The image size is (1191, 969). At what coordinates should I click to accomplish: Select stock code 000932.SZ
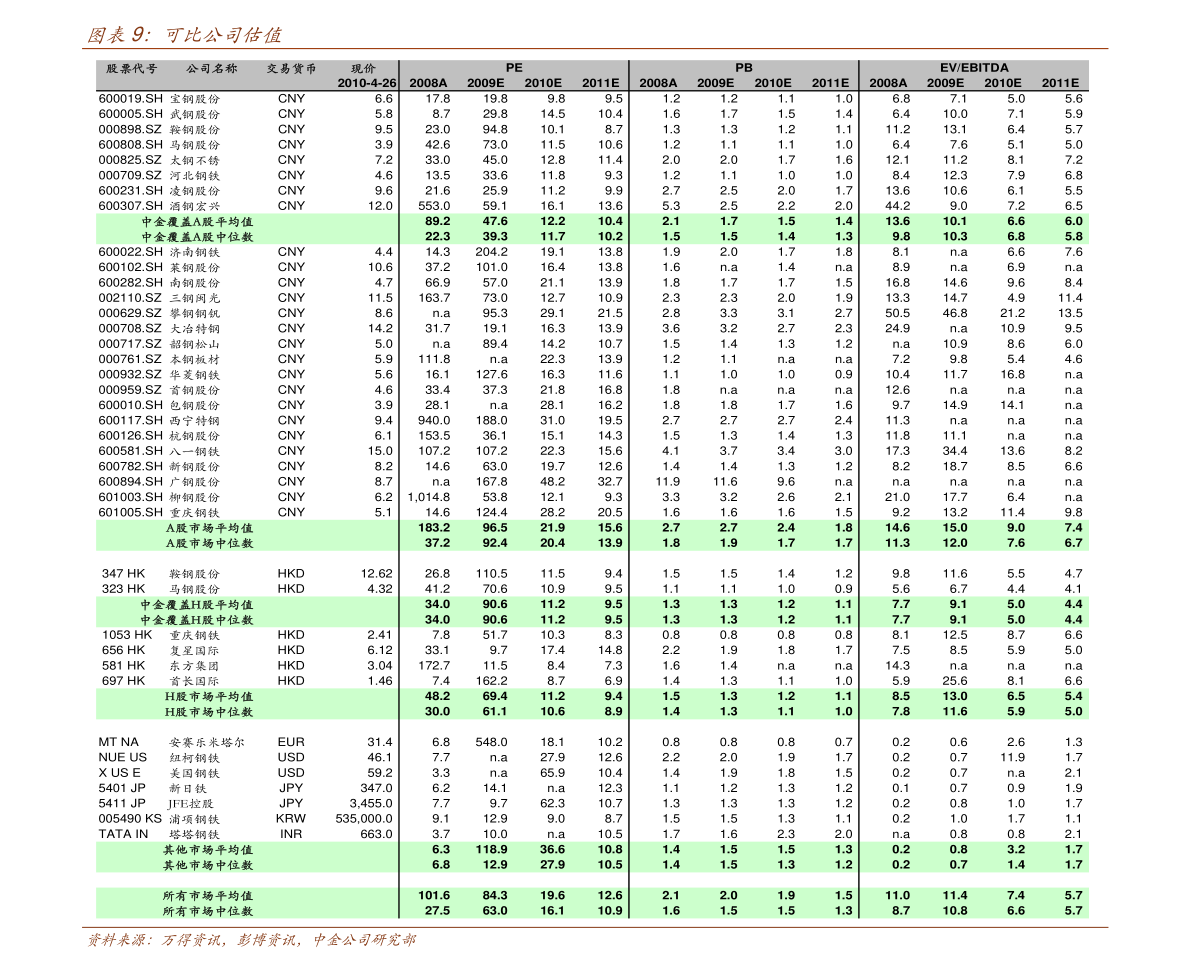pyautogui.click(x=131, y=374)
